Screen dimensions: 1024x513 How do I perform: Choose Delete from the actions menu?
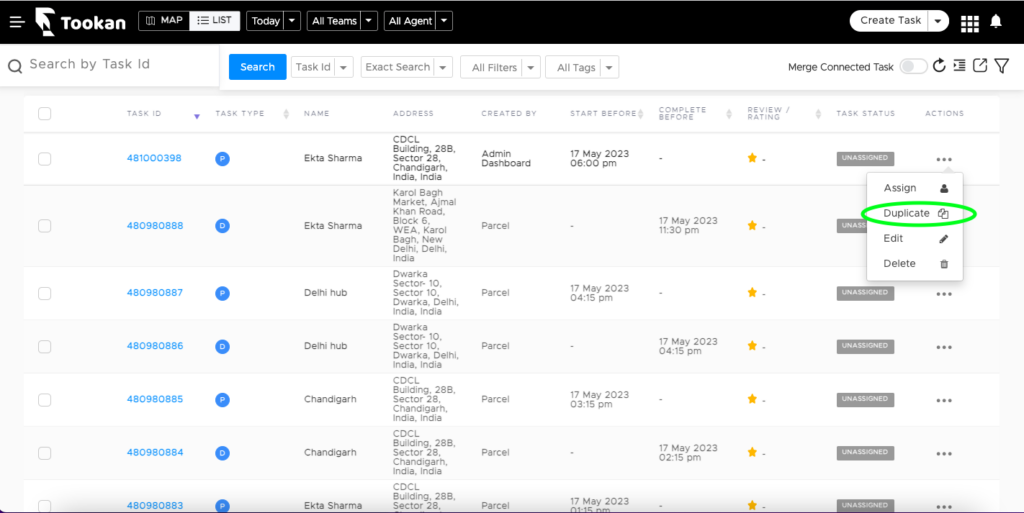[x=915, y=264]
